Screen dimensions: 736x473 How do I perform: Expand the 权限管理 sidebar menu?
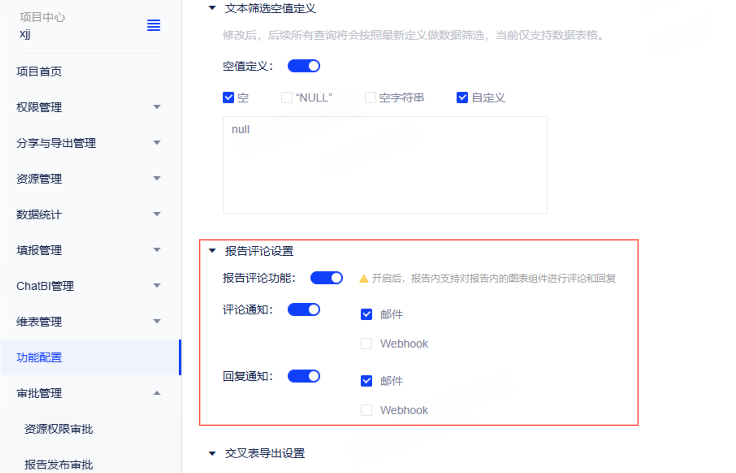(90, 107)
